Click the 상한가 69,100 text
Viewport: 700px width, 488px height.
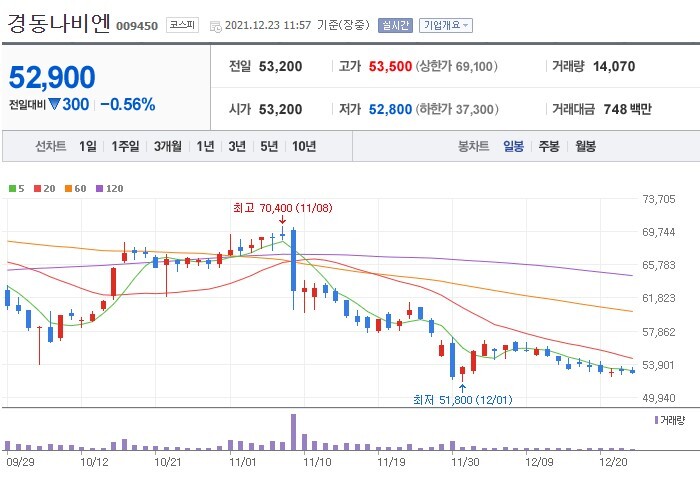pos(457,67)
